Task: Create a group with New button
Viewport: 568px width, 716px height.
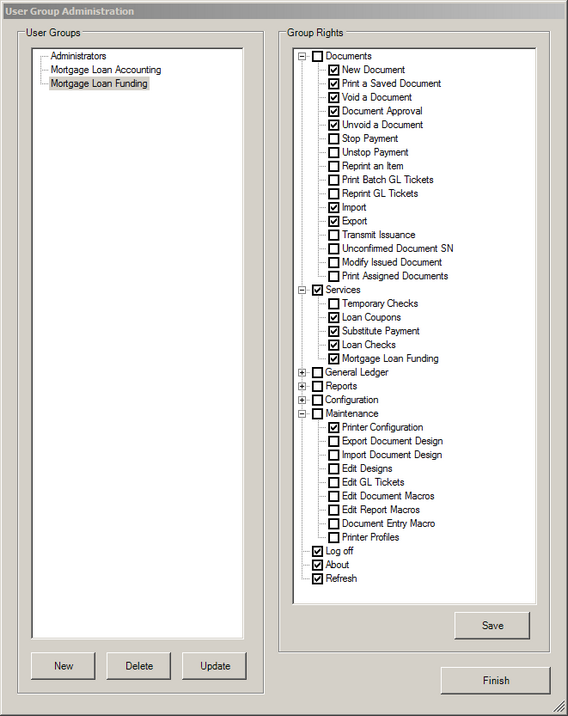Action: pyautogui.click(x=63, y=666)
